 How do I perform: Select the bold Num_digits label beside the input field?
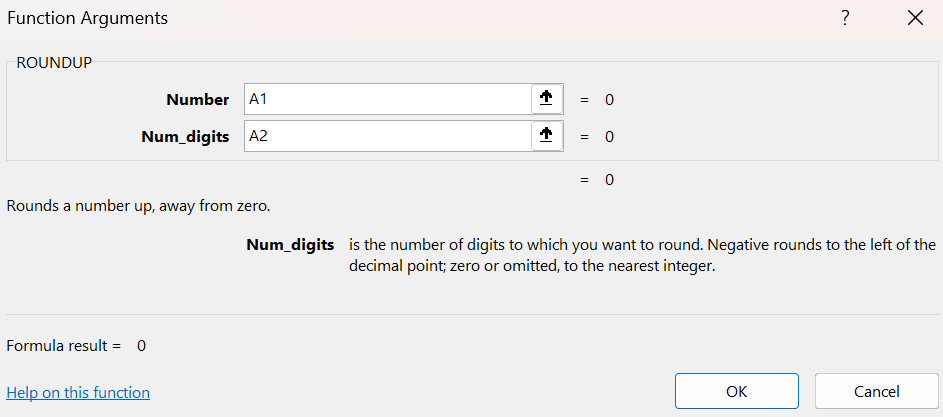tap(185, 137)
